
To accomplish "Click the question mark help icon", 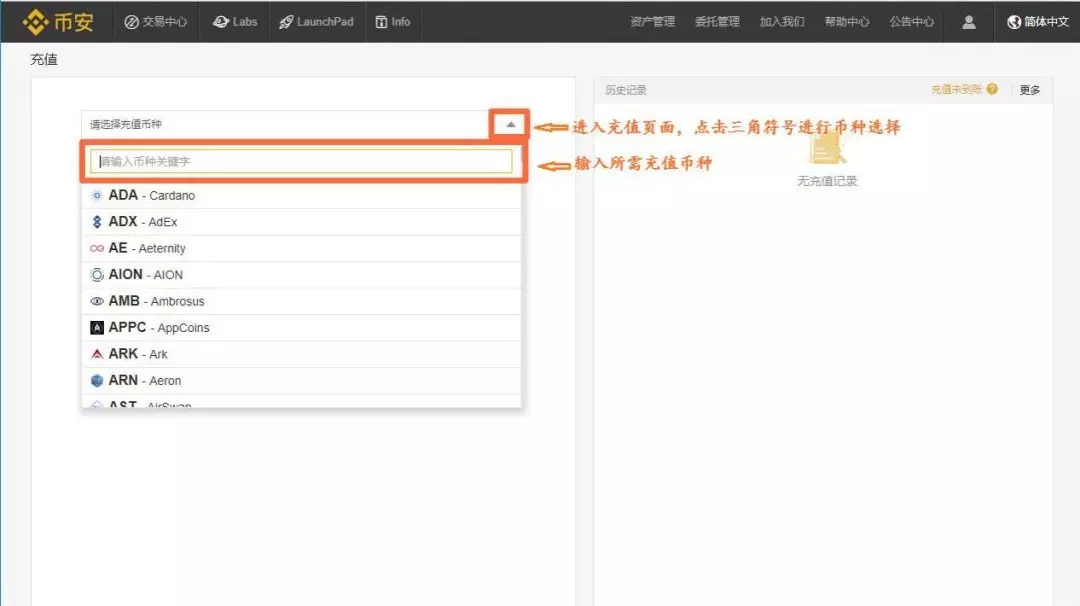I will pos(992,89).
